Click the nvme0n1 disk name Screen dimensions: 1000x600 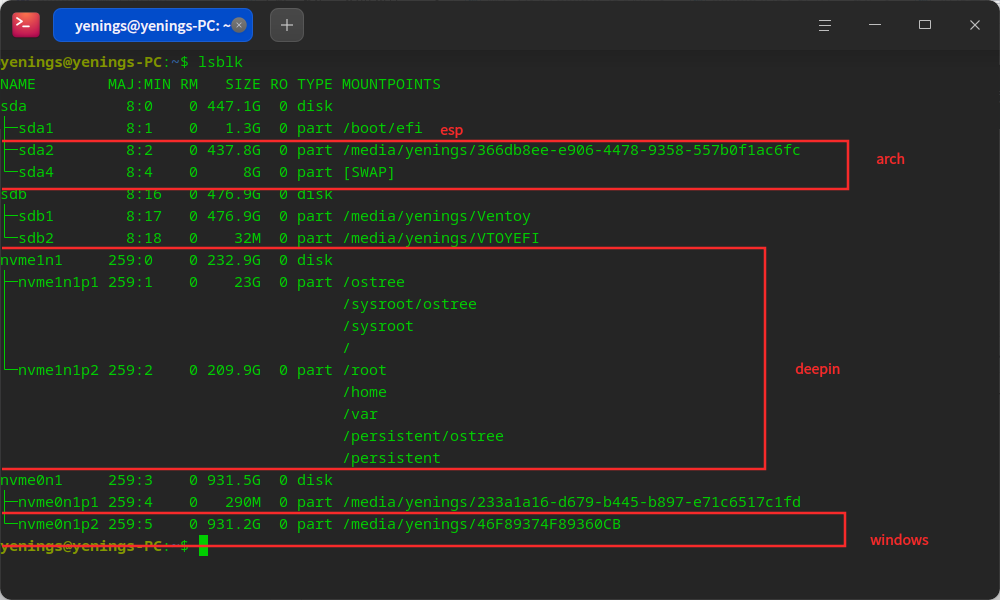coord(31,480)
